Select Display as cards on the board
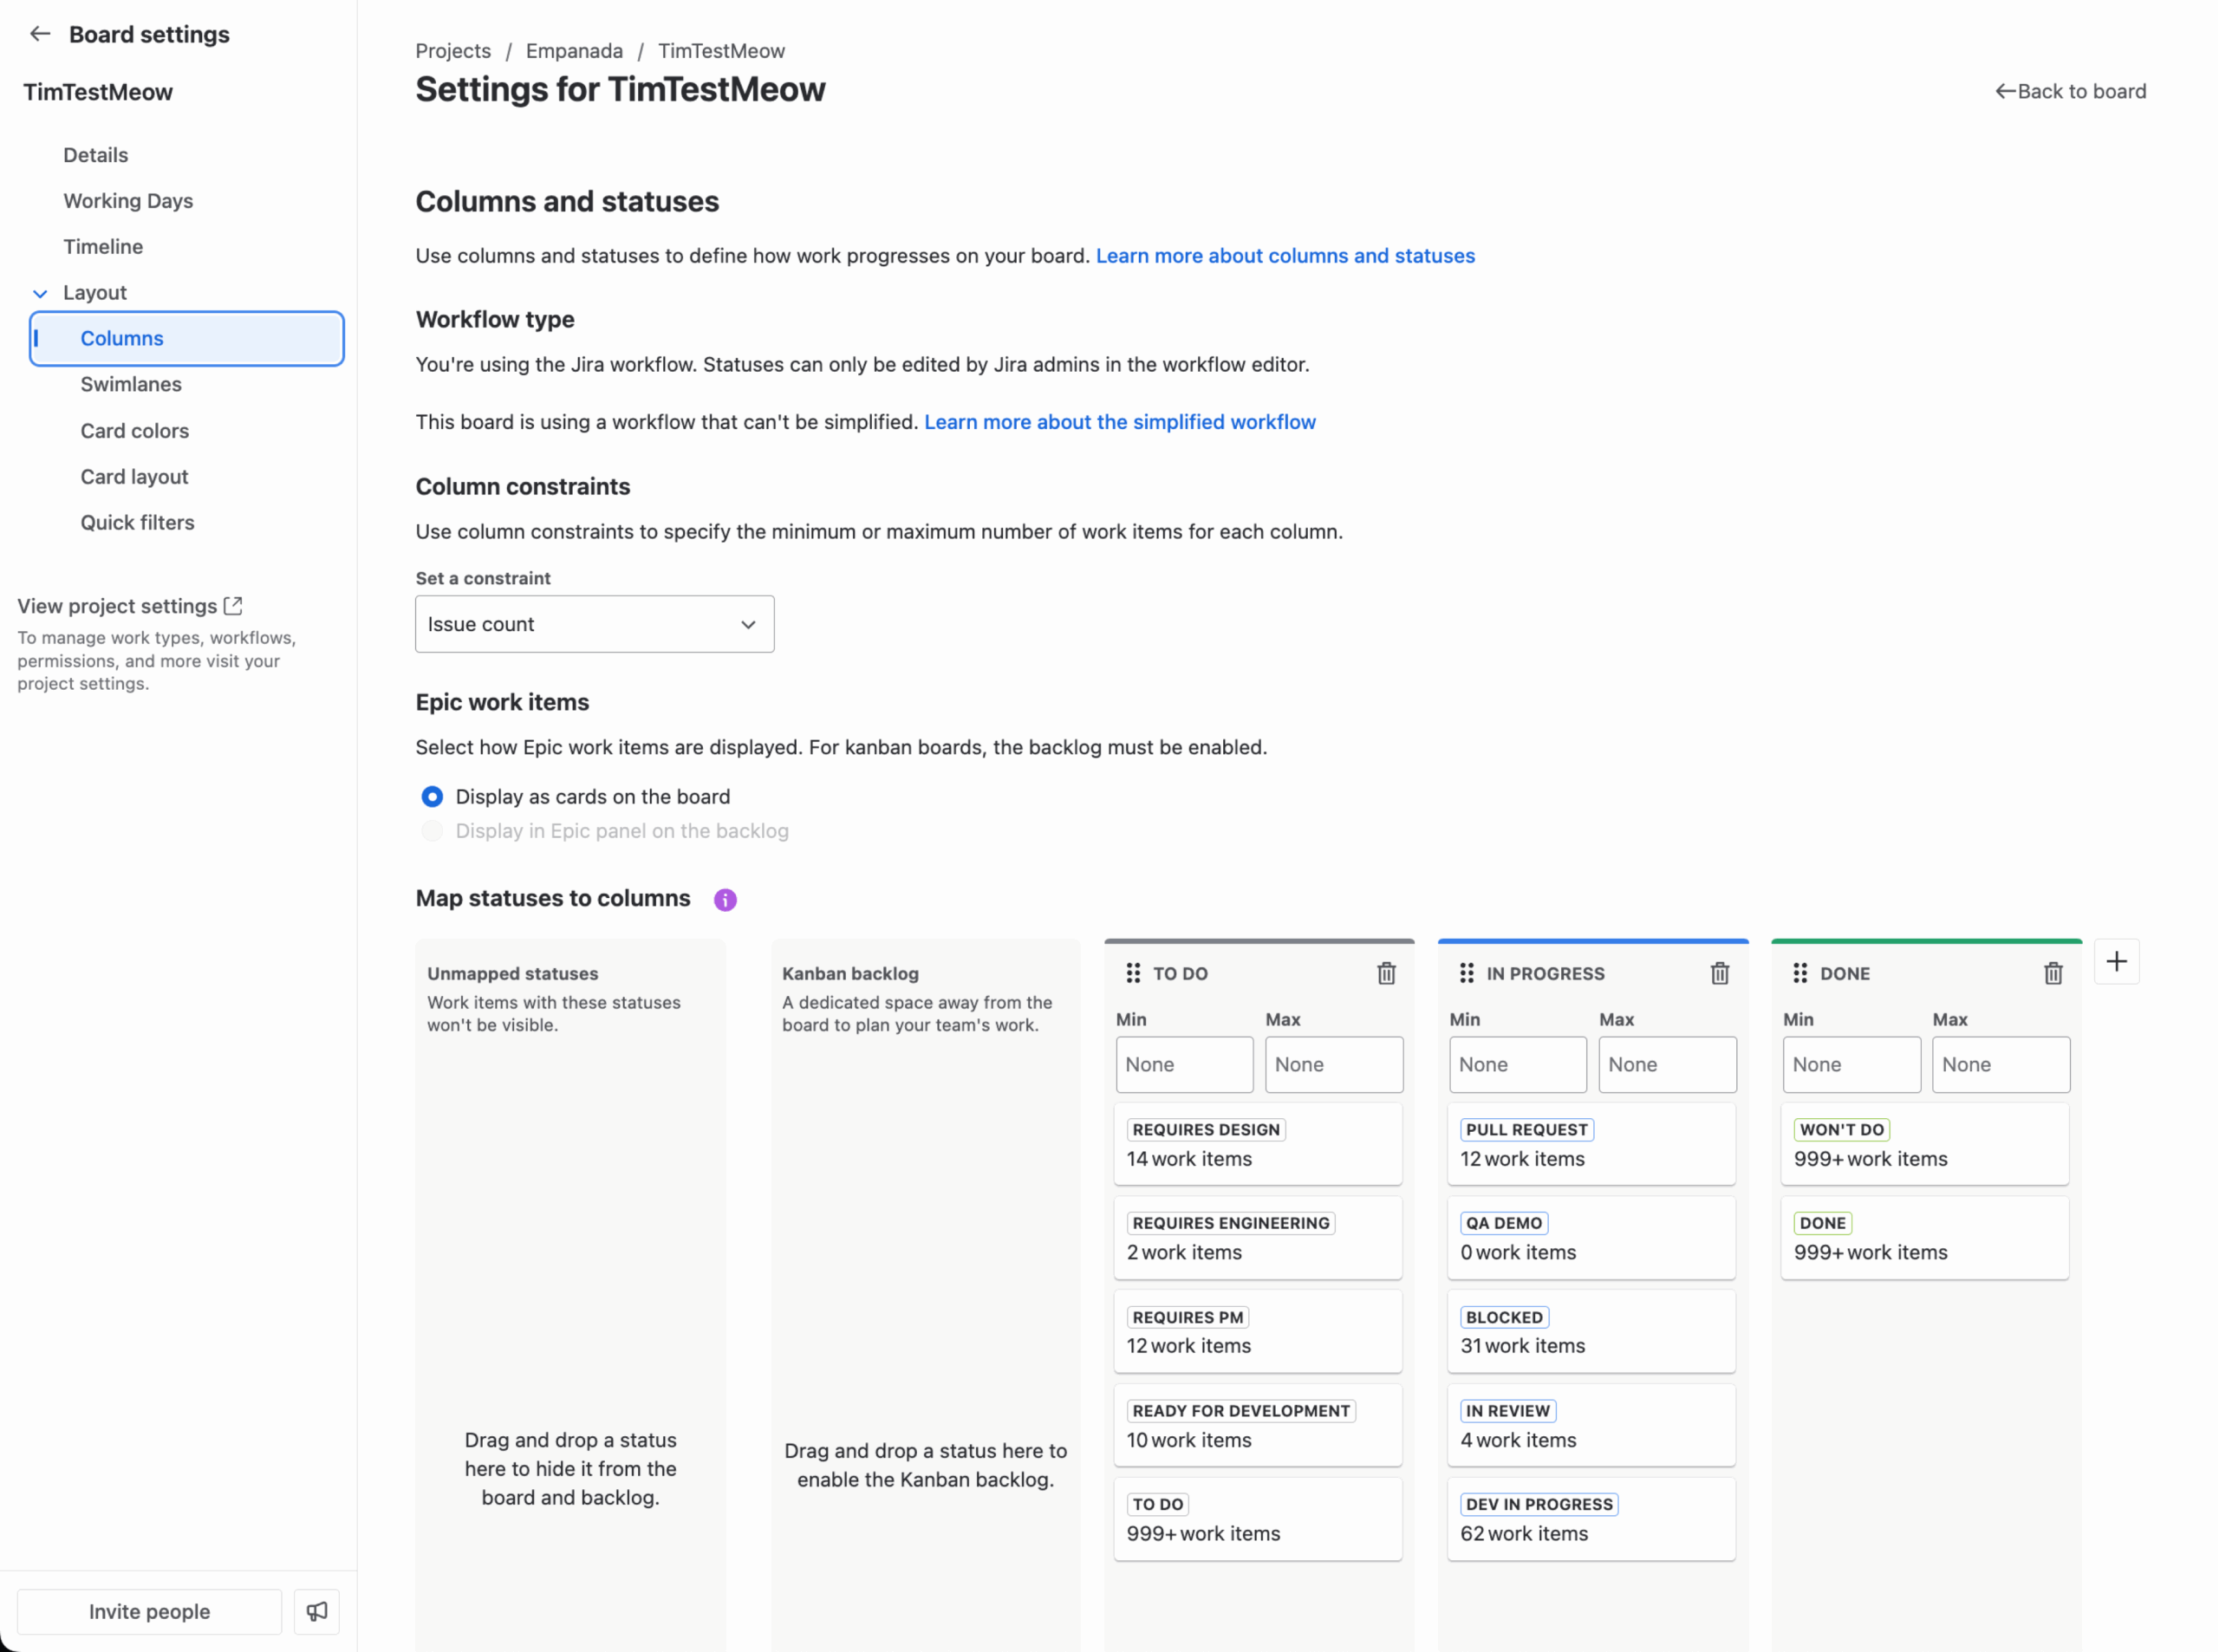The height and width of the screenshot is (1652, 2219). [432, 797]
